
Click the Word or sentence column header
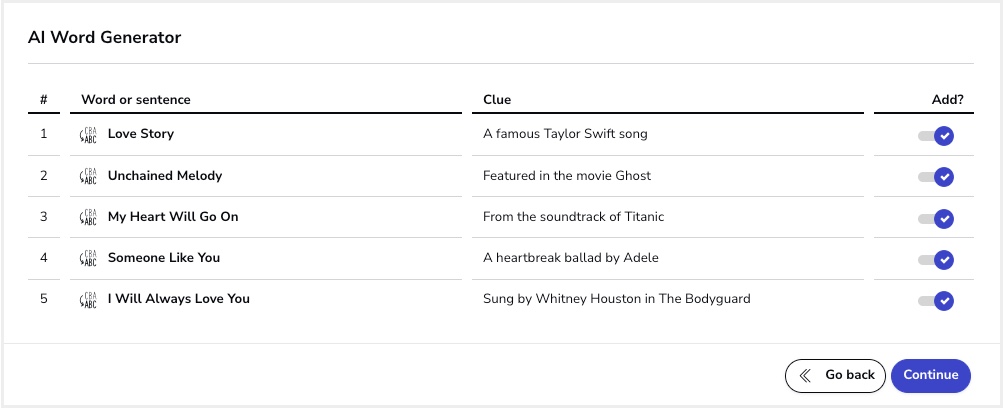[136, 100]
